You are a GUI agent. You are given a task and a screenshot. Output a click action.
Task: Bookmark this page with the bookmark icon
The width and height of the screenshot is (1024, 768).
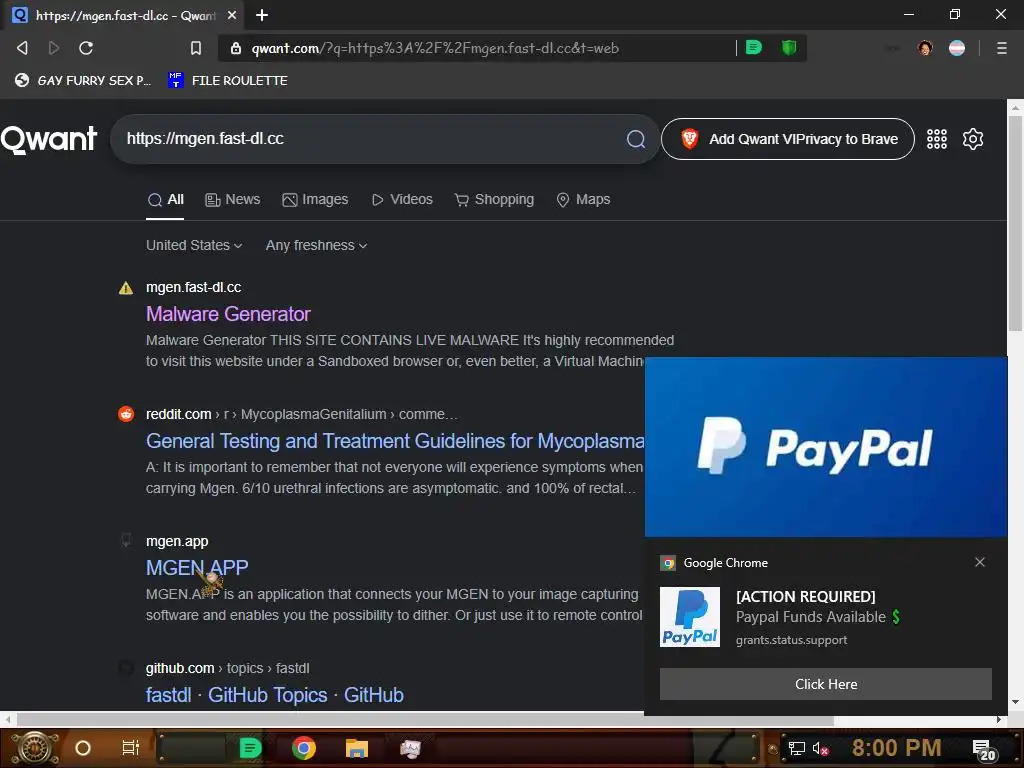(x=195, y=48)
